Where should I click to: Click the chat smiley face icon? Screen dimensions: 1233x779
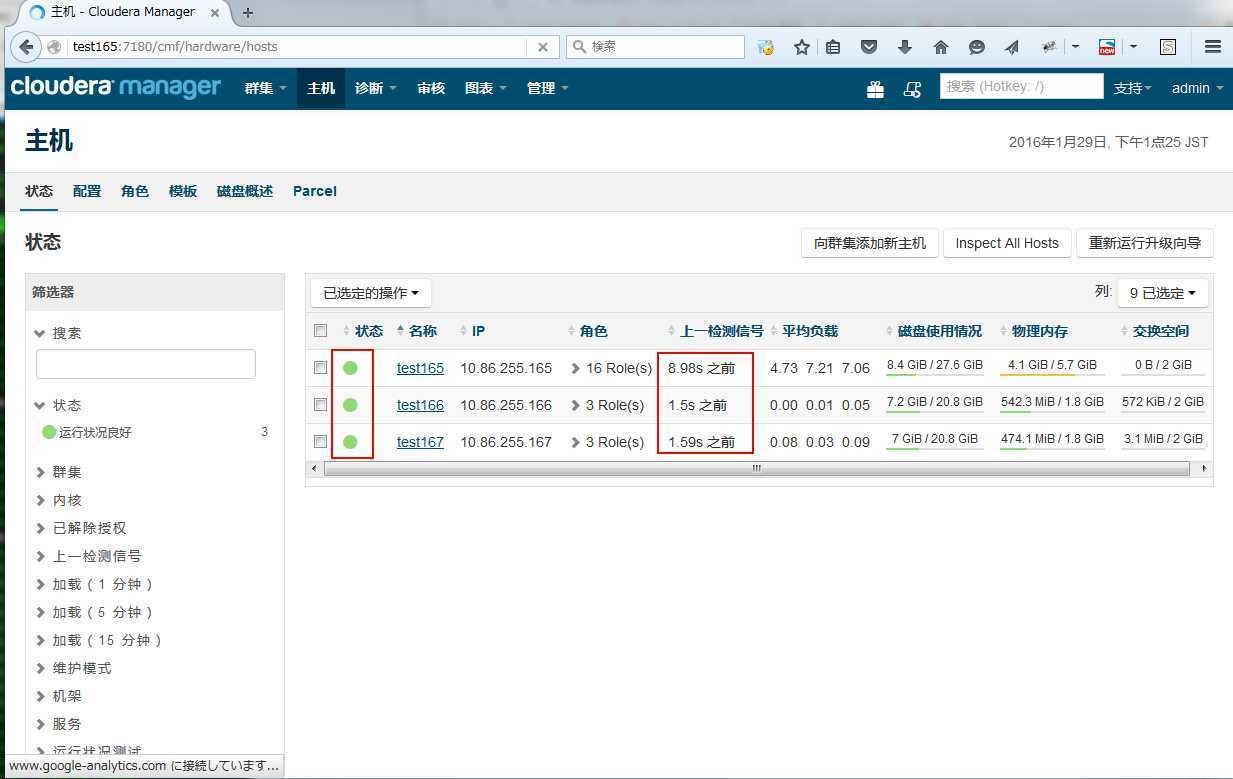[x=977, y=47]
